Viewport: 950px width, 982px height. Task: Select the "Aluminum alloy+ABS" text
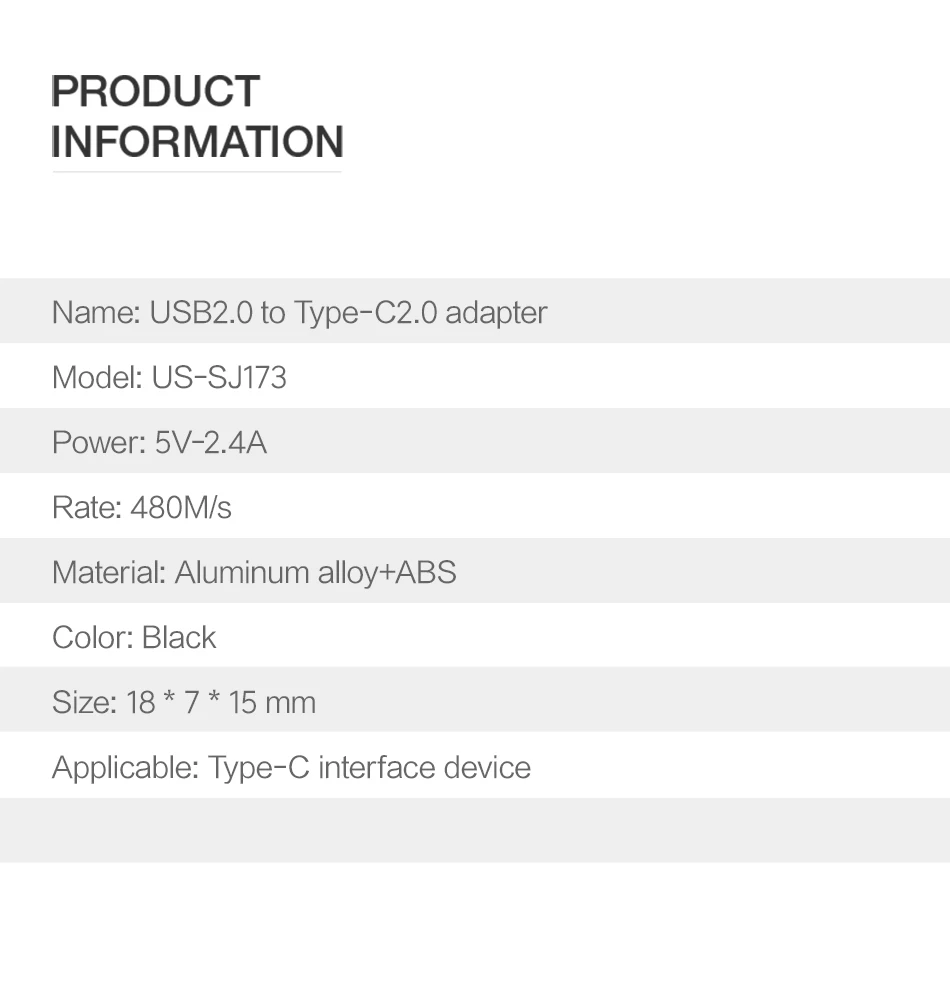[315, 572]
